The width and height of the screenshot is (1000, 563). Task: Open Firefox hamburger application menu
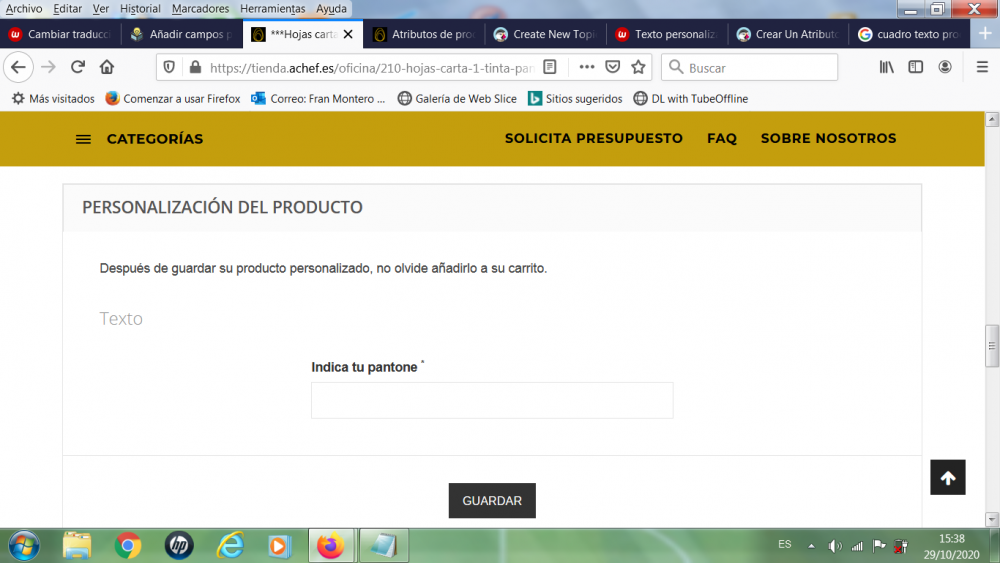pos(982,67)
